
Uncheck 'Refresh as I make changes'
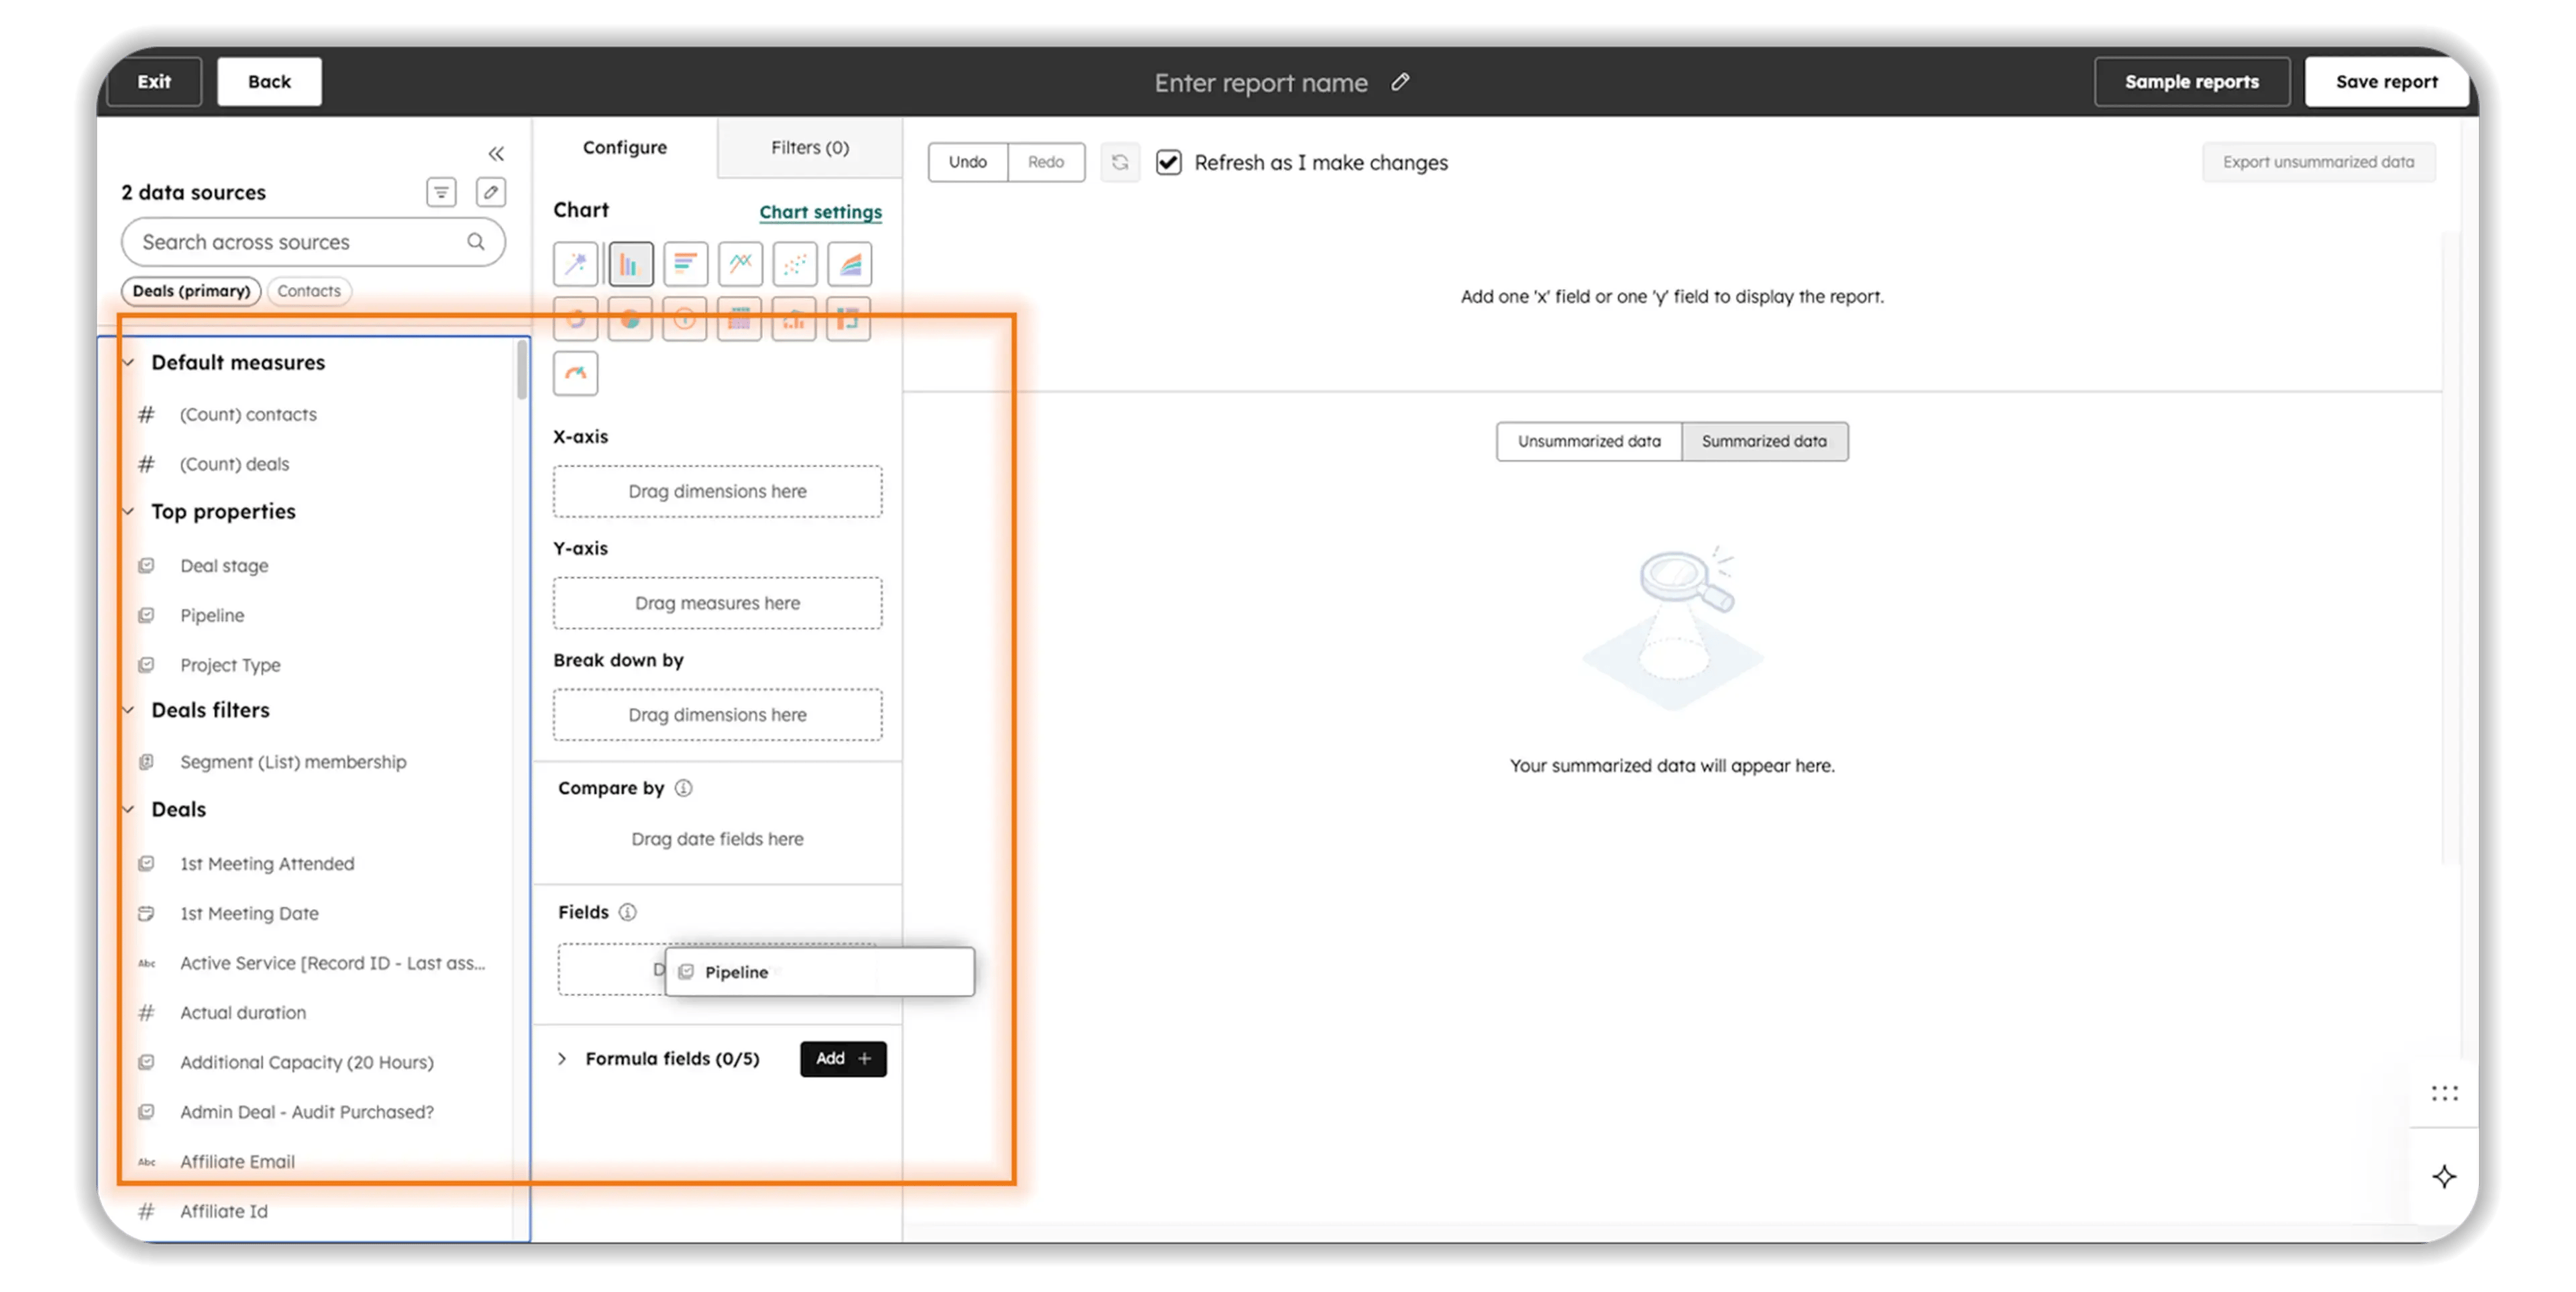[1168, 162]
